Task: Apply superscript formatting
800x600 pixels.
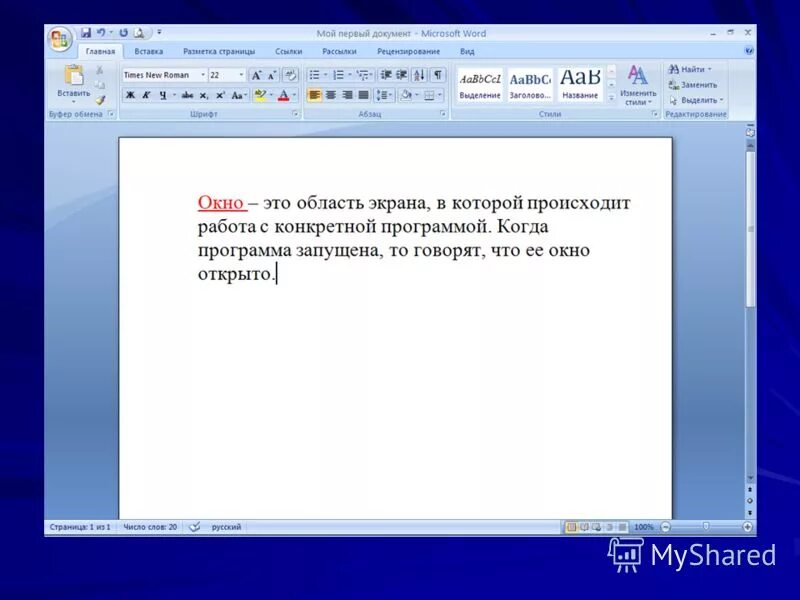Action: tap(220, 95)
